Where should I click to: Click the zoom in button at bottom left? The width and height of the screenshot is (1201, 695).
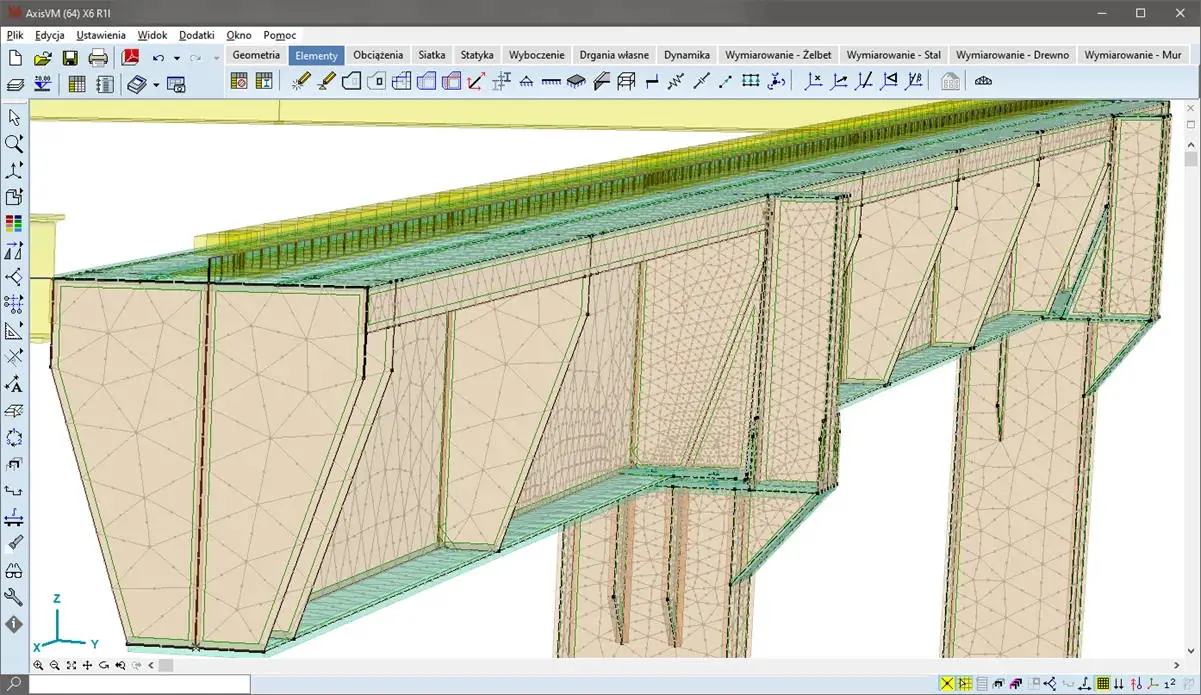click(38, 665)
